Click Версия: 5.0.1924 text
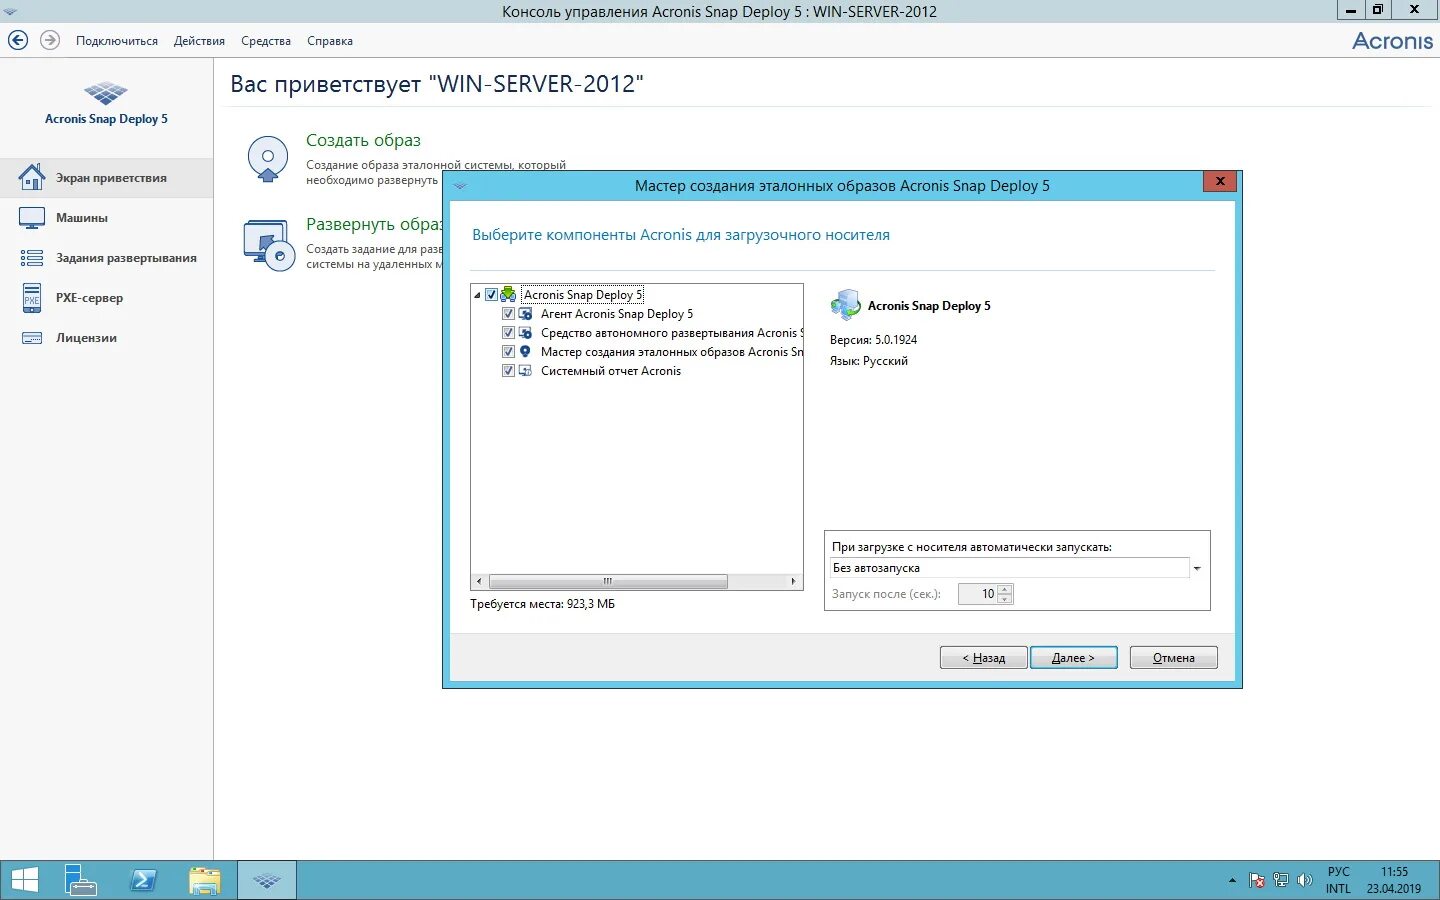The width and height of the screenshot is (1440, 900). pyautogui.click(x=873, y=340)
